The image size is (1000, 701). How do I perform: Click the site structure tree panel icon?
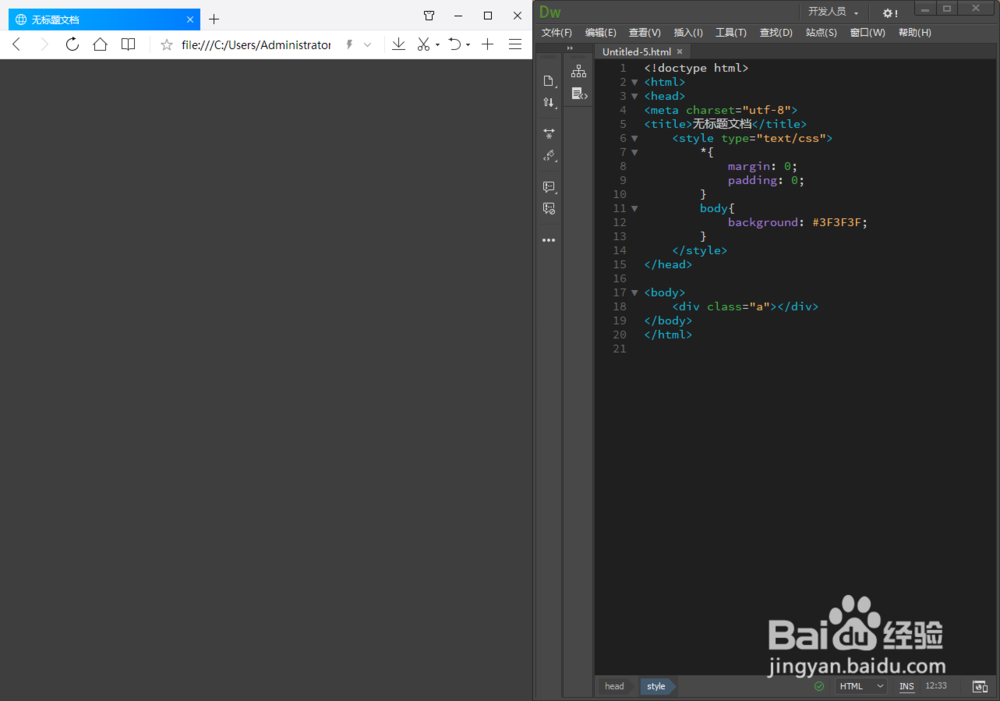pyautogui.click(x=578, y=71)
